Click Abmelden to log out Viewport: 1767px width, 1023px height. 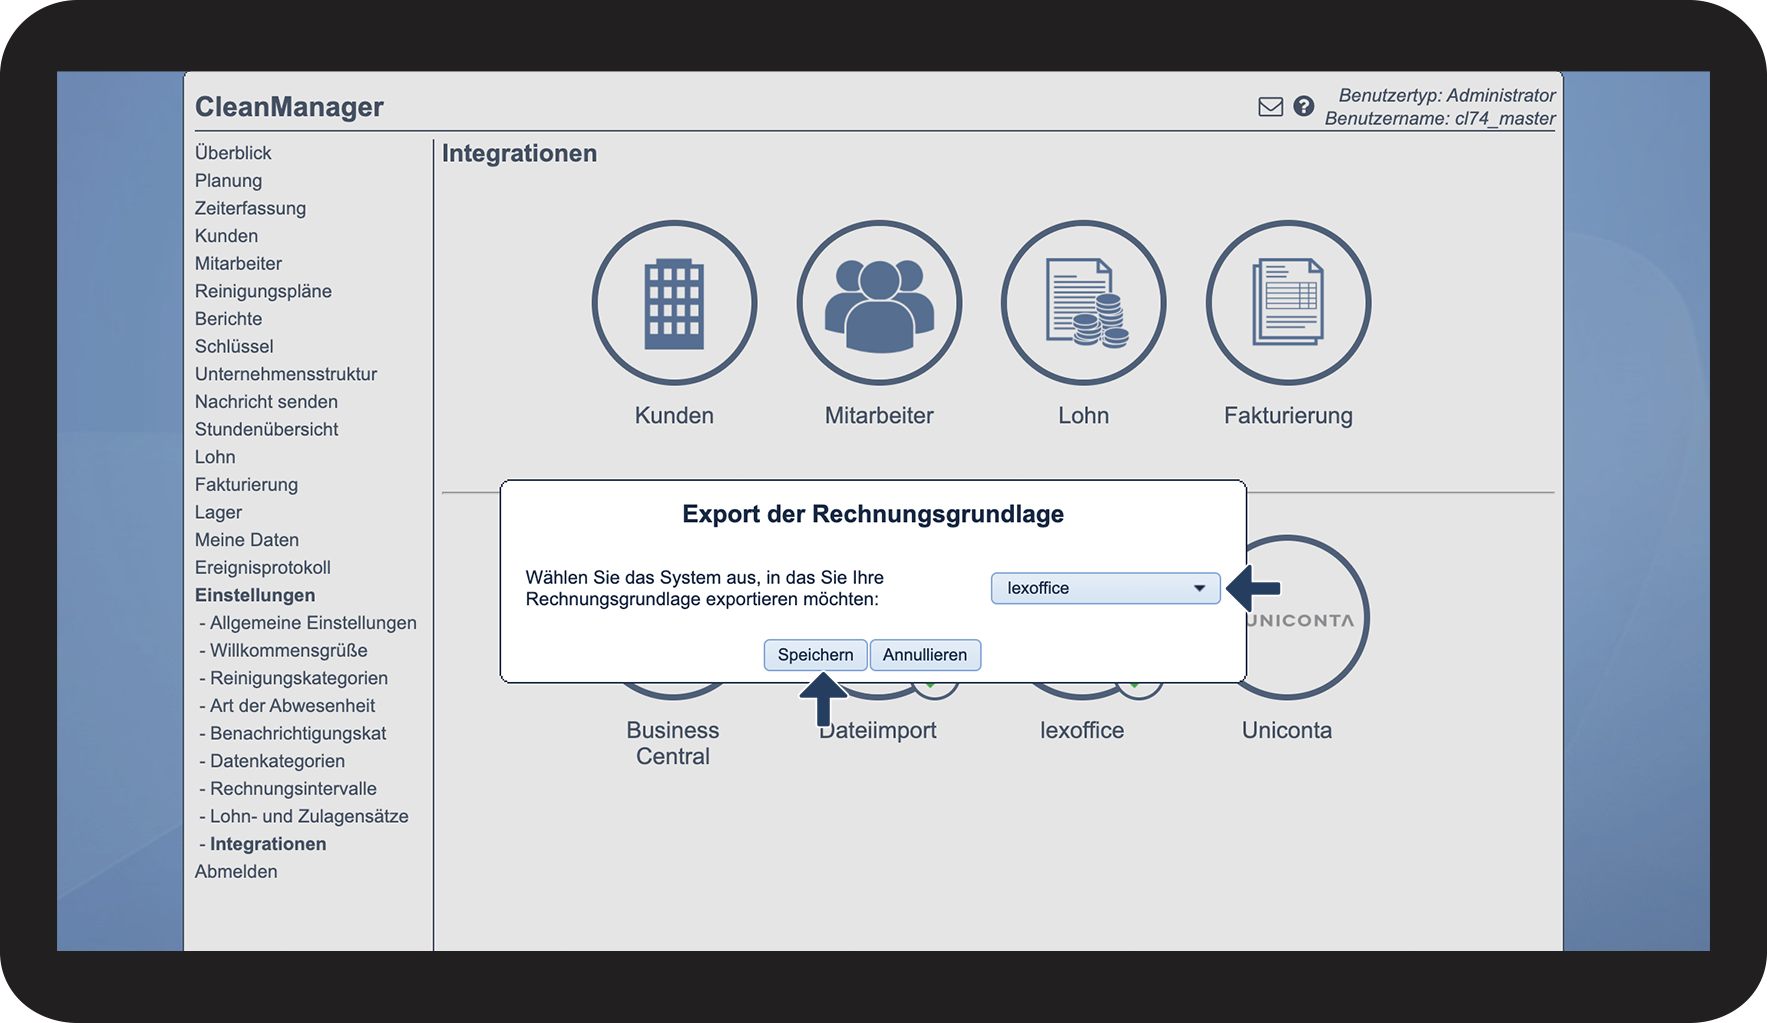[236, 872]
